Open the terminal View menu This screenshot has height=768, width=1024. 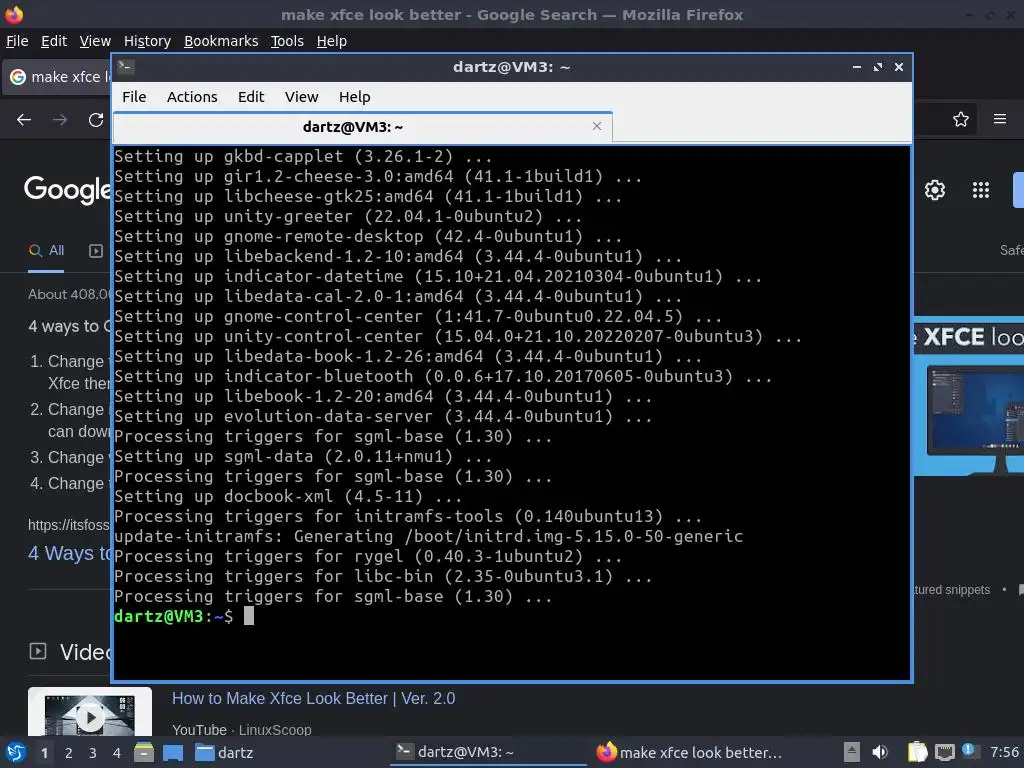tap(301, 97)
